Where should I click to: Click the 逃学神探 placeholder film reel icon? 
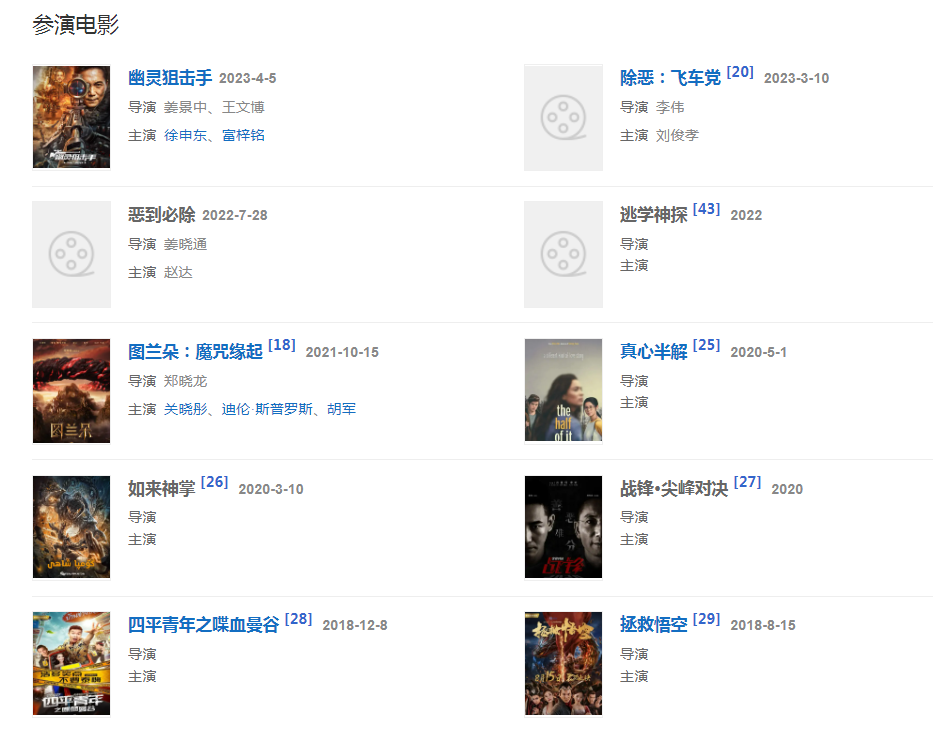(x=563, y=254)
